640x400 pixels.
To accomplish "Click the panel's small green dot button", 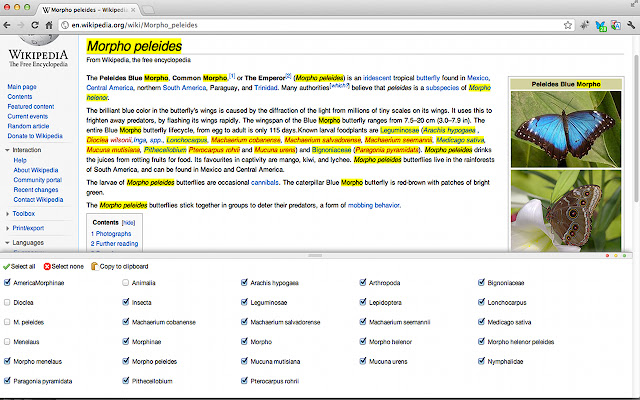I will click(624, 256).
